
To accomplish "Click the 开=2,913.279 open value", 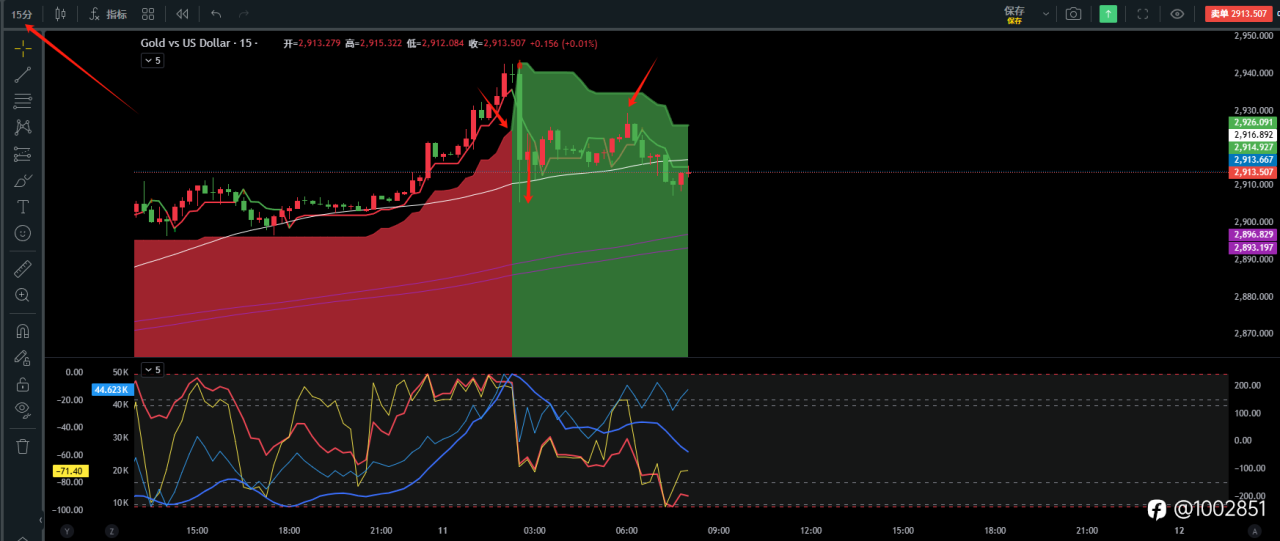I will click(x=311, y=43).
